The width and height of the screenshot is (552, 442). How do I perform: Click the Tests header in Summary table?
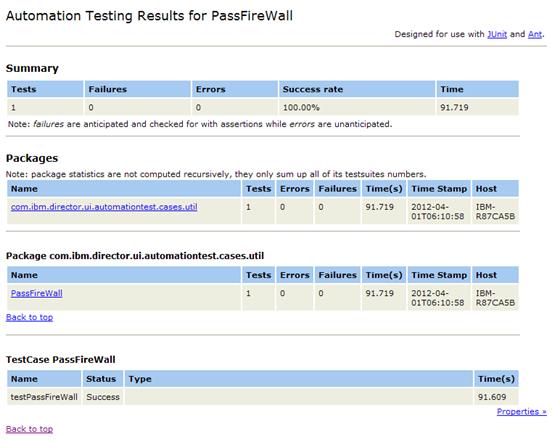45,89
